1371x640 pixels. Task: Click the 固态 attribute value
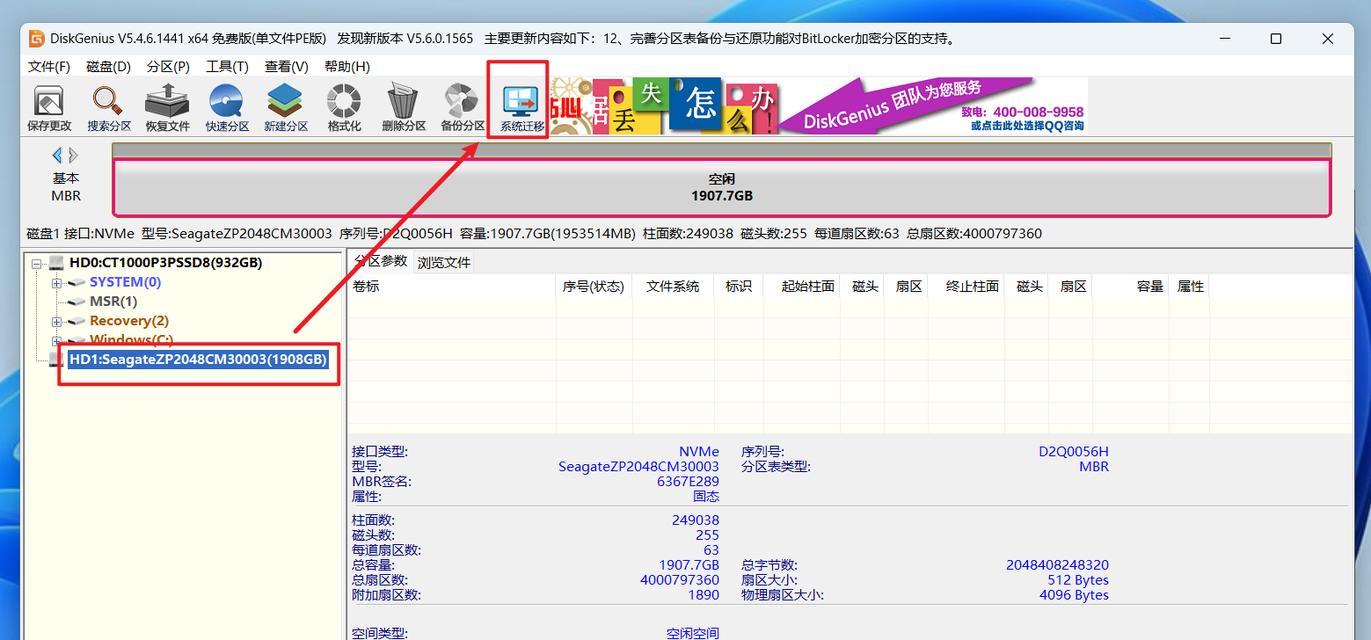point(706,496)
